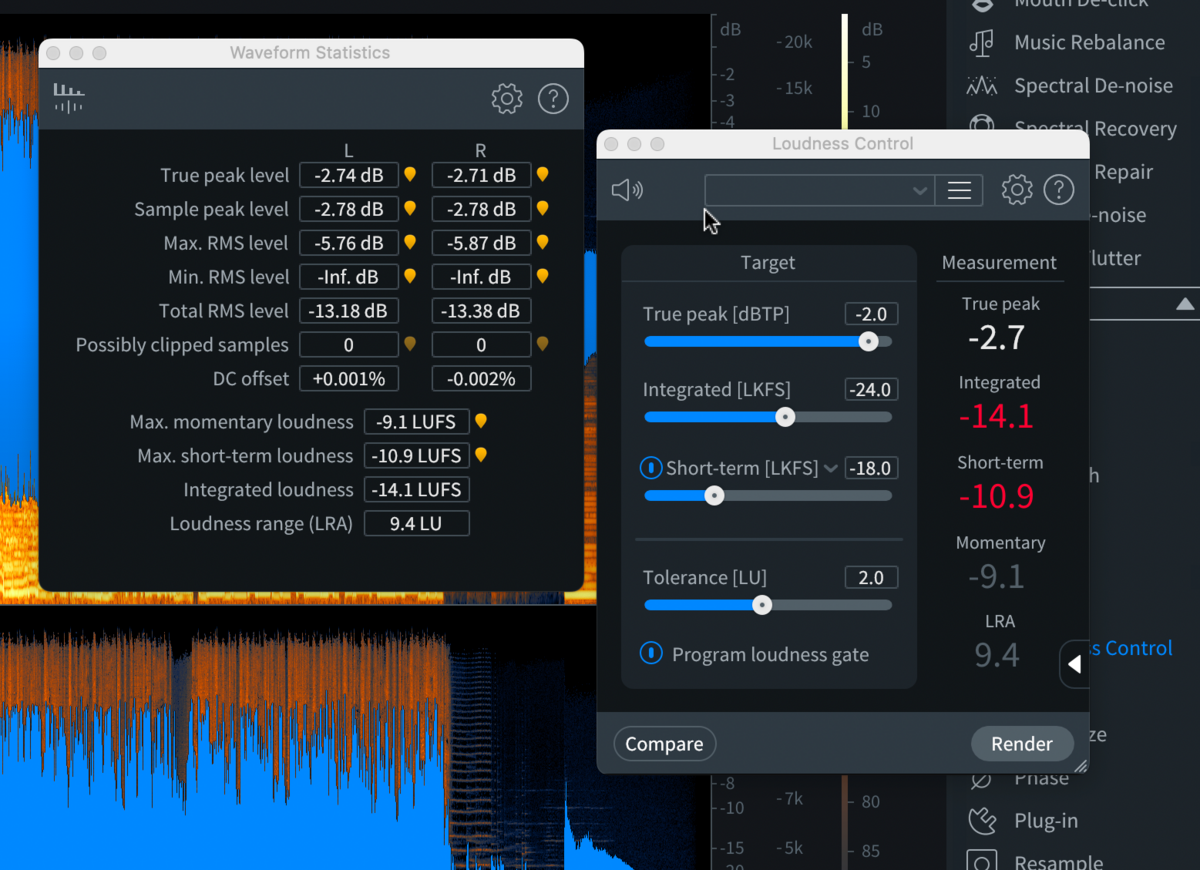Click the measured True peak reading -2.7

pos(997,337)
